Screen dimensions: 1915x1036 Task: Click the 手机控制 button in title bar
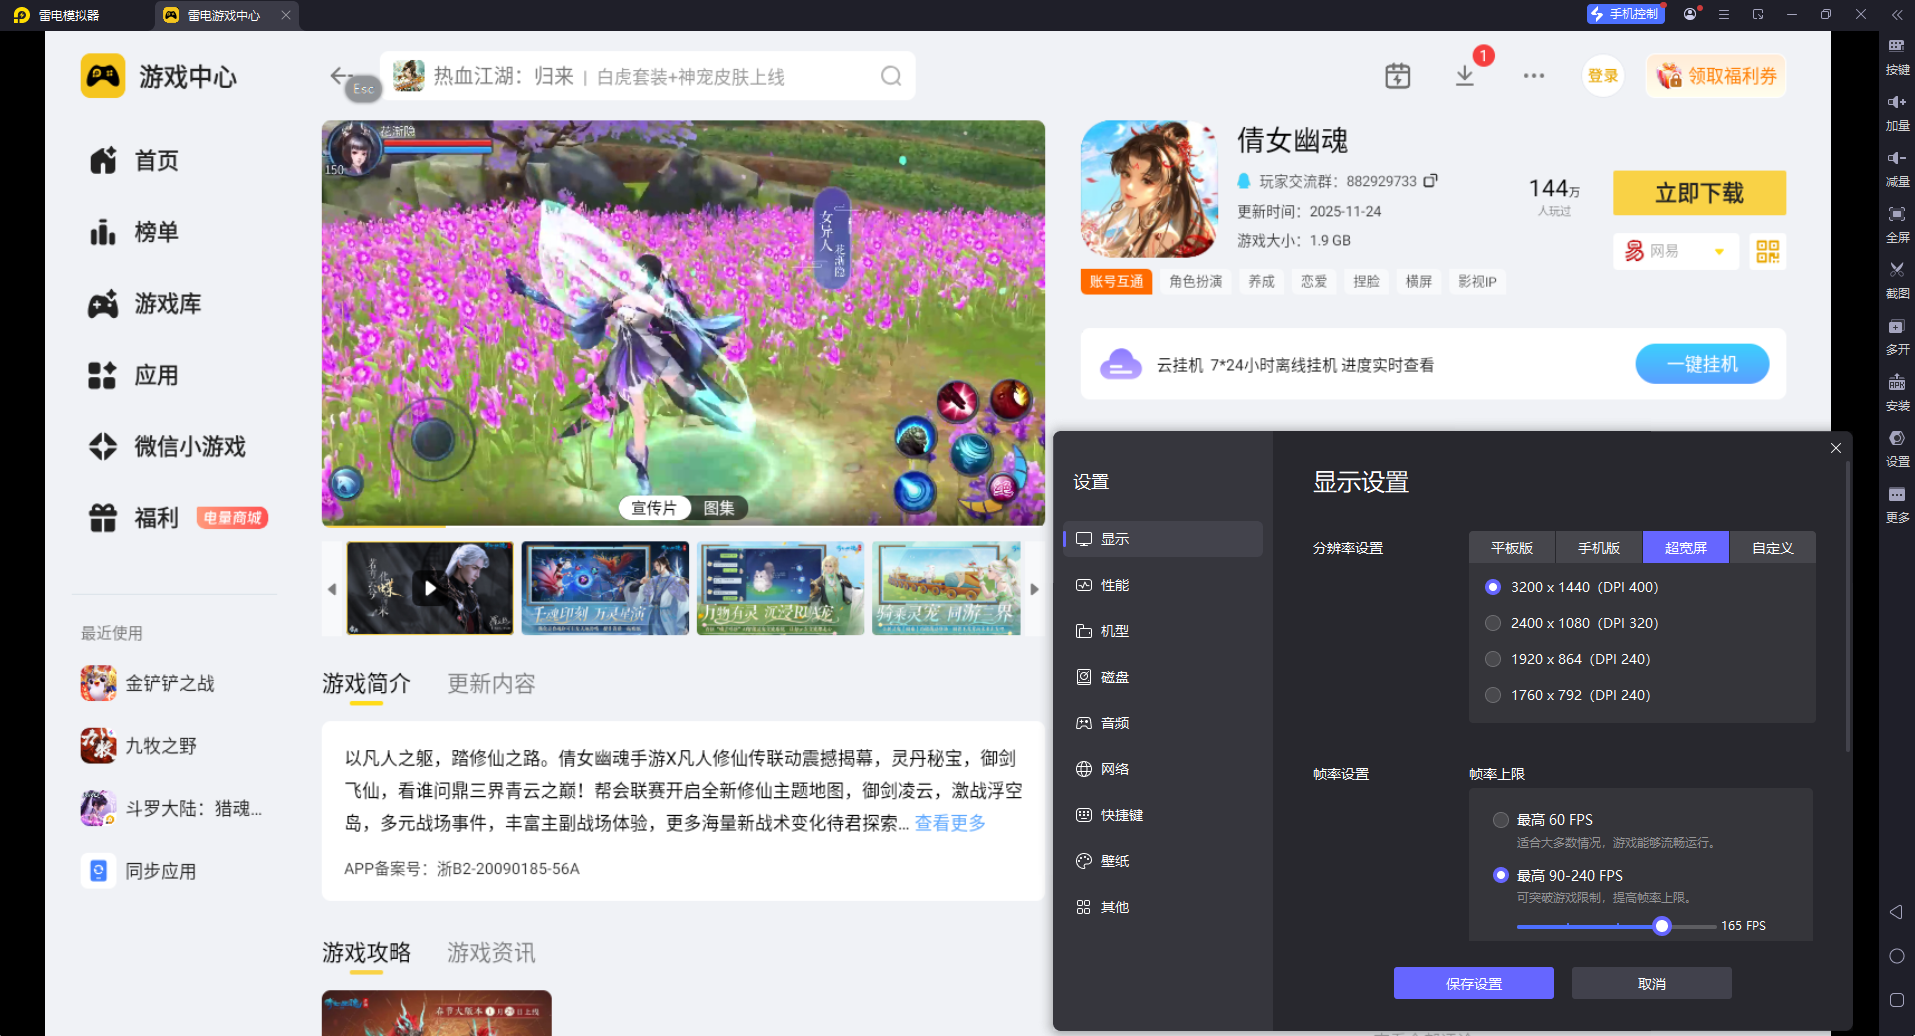pos(1626,14)
